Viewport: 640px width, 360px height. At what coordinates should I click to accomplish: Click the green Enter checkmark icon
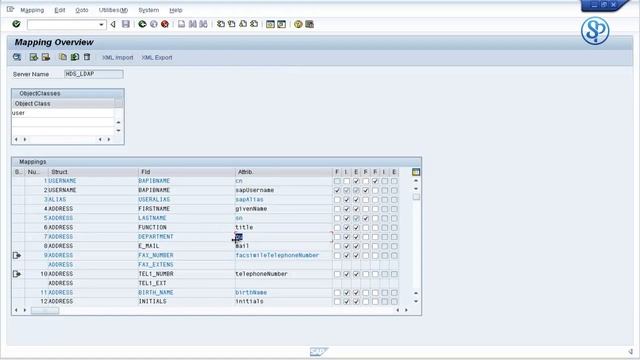point(16,24)
